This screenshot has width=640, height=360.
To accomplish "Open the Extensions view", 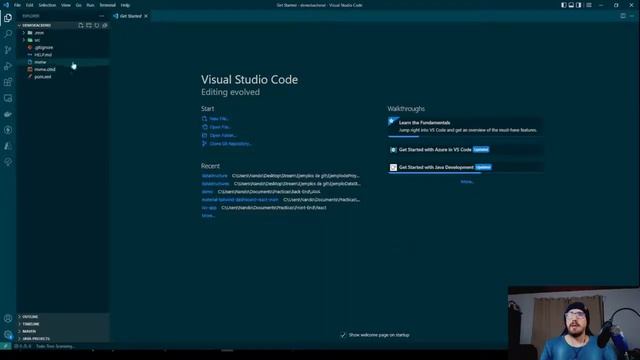I will tap(8, 82).
